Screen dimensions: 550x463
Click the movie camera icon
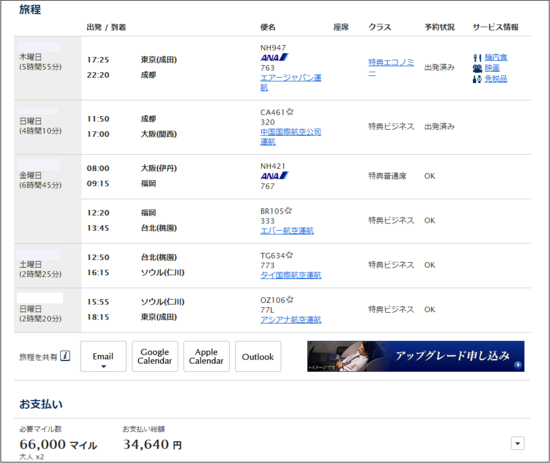pos(477,68)
